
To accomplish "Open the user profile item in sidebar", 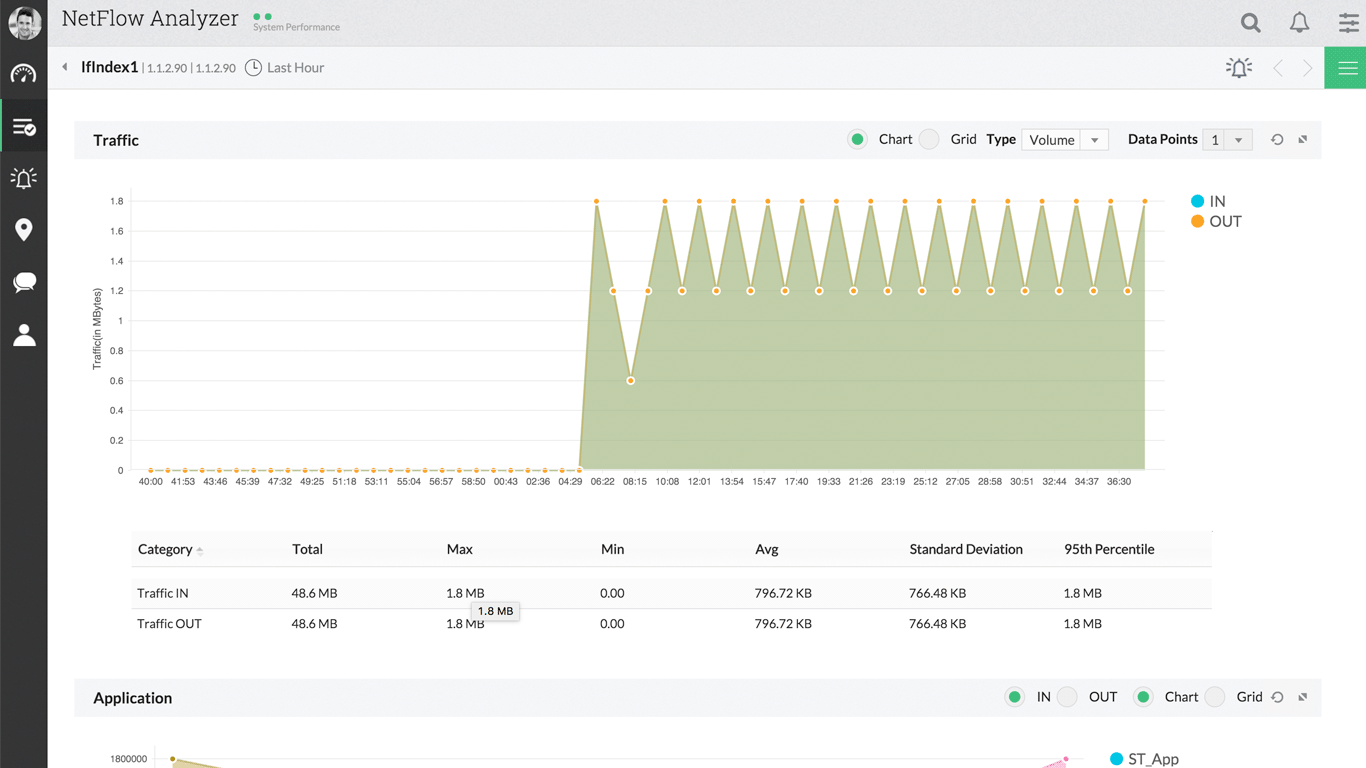I will click(24, 335).
